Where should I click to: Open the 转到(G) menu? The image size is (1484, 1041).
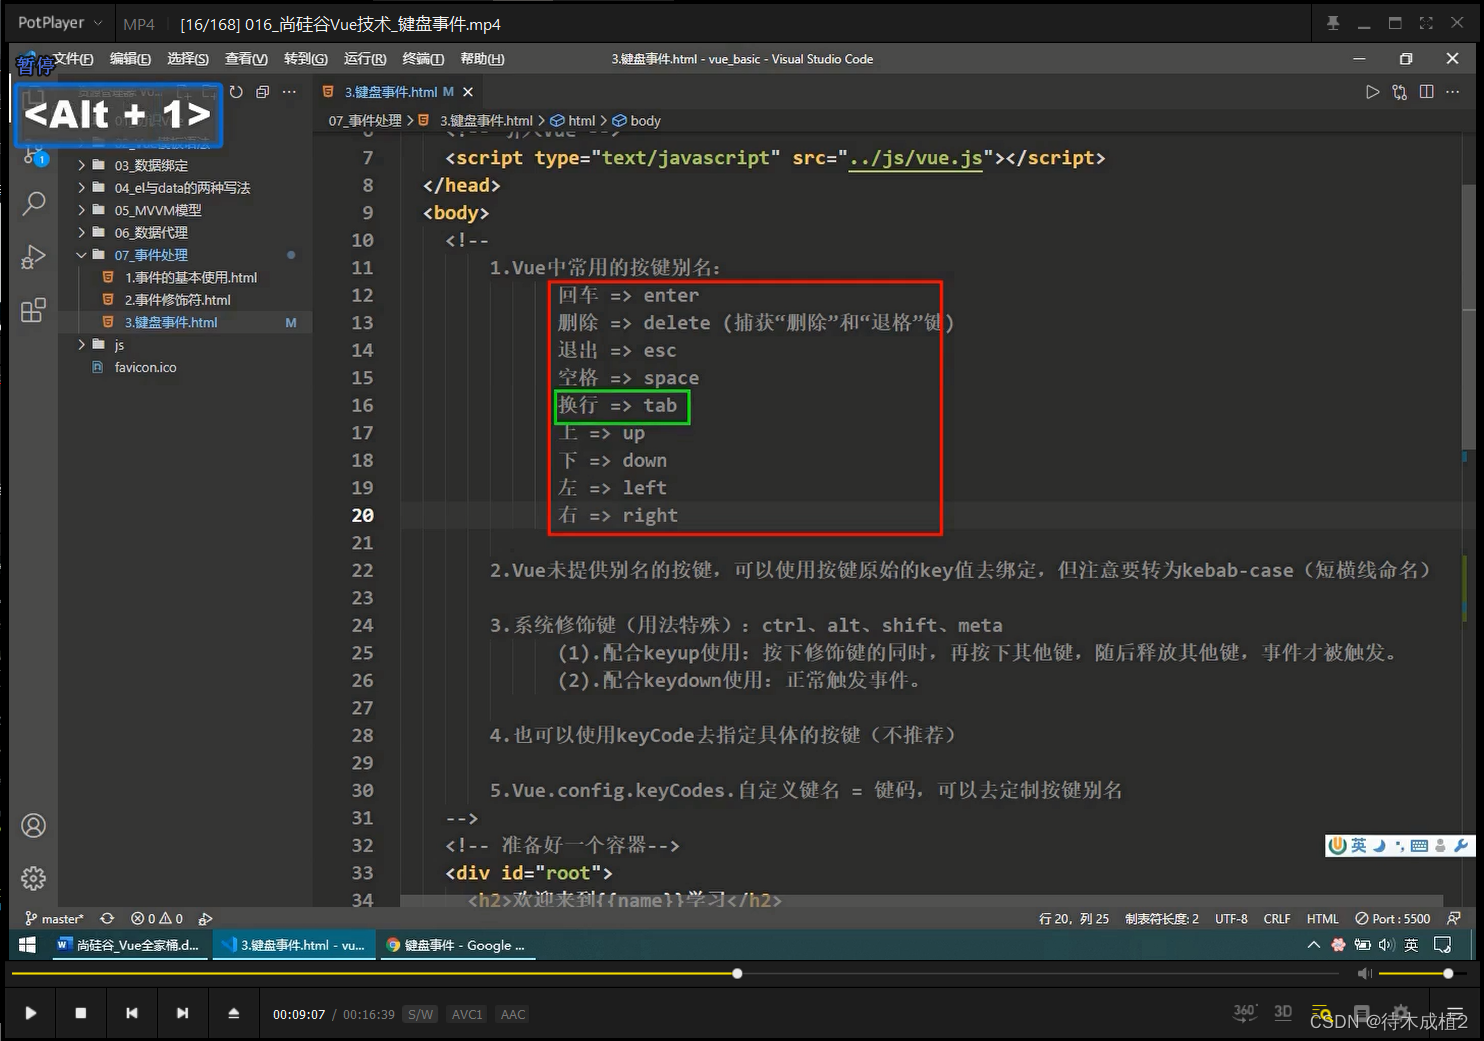coord(305,59)
